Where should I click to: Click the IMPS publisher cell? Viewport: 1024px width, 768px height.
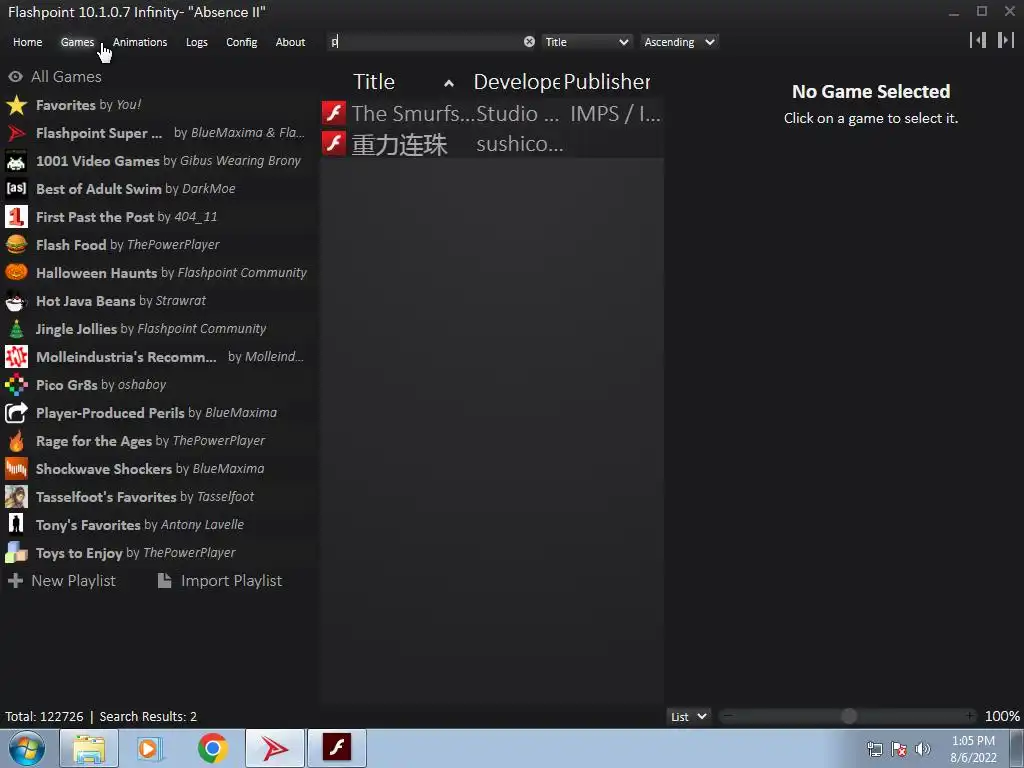[615, 113]
